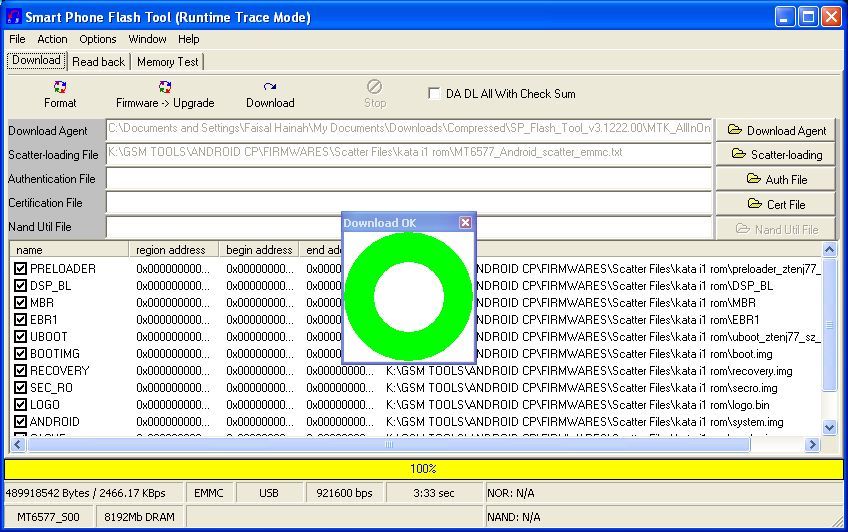Screen dimensions: 848x532
Task: Click the Certification File field
Action: click(x=409, y=203)
